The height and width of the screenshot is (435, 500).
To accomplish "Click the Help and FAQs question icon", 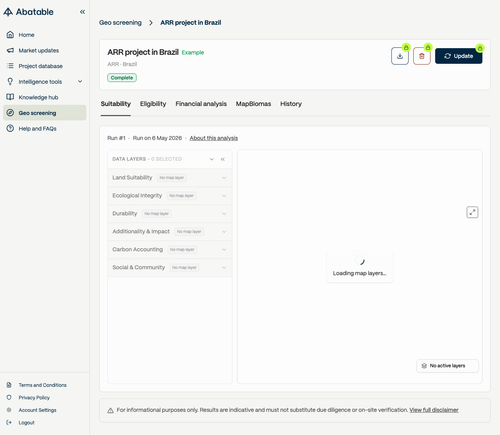I will (10, 128).
